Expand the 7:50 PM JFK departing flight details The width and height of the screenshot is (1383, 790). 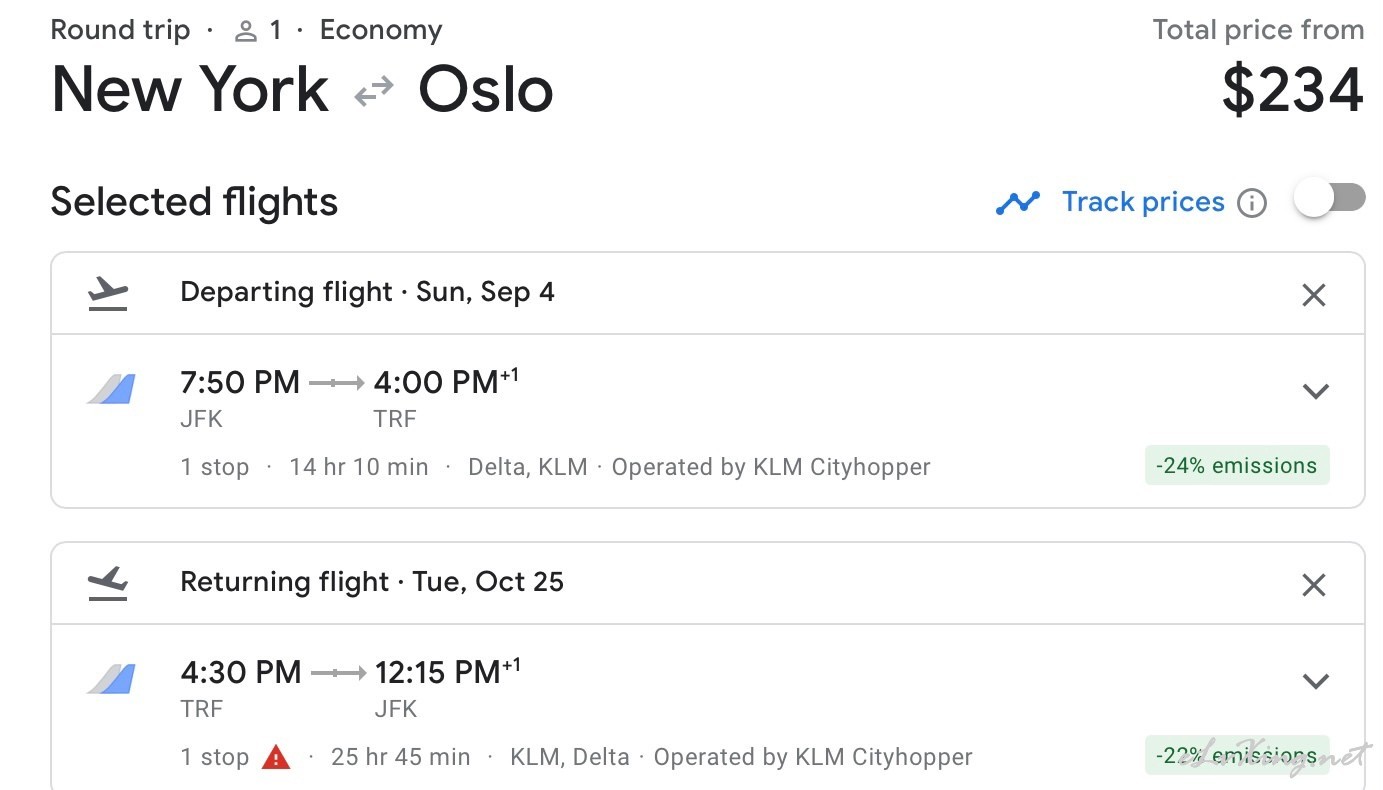click(x=1316, y=391)
